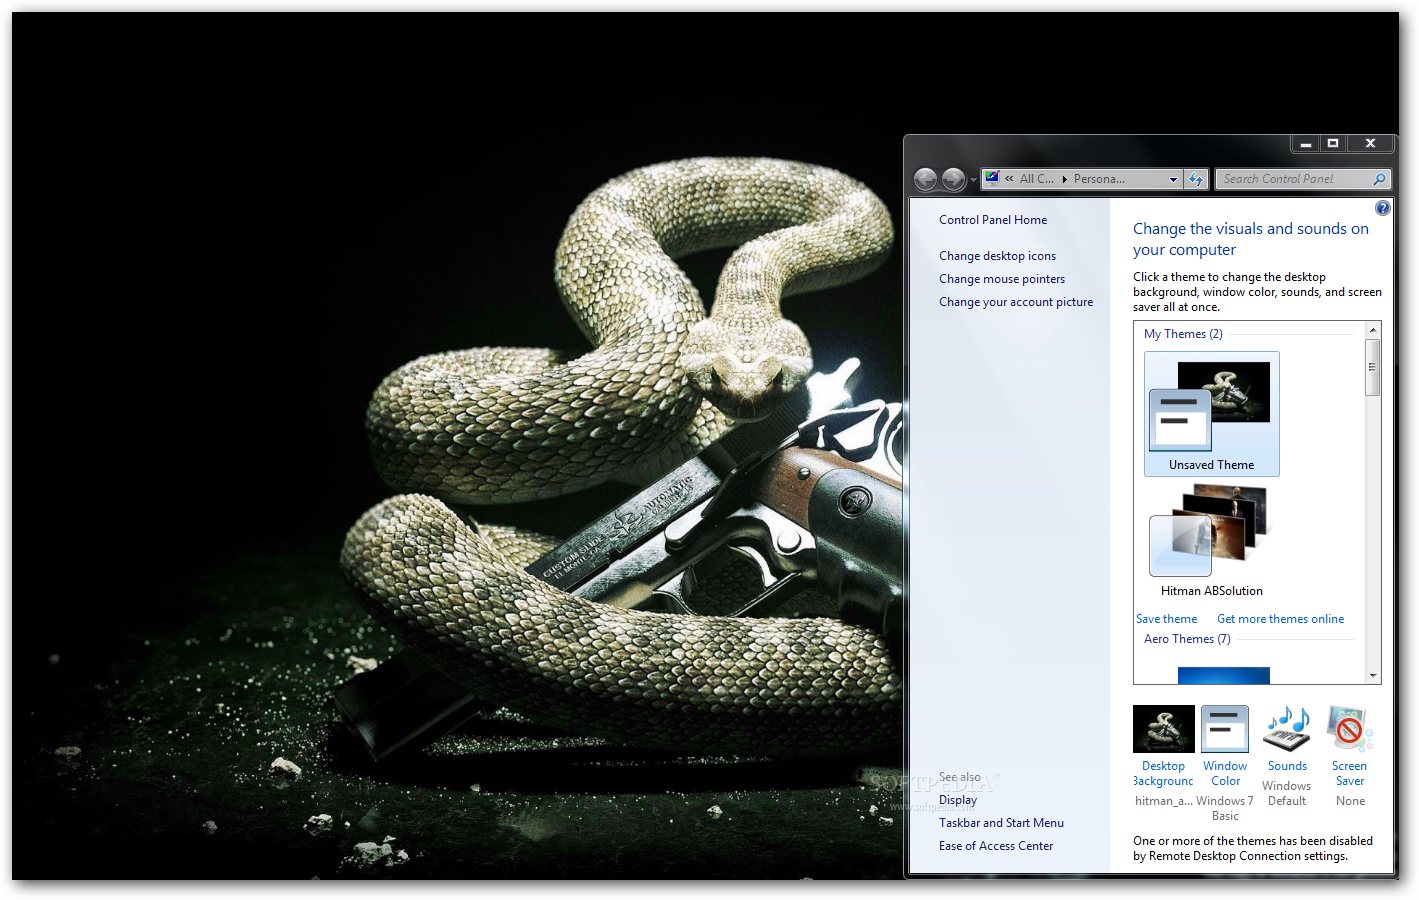
Task: Select the All Control Panel breadcrumb
Action: pyautogui.click(x=1035, y=179)
